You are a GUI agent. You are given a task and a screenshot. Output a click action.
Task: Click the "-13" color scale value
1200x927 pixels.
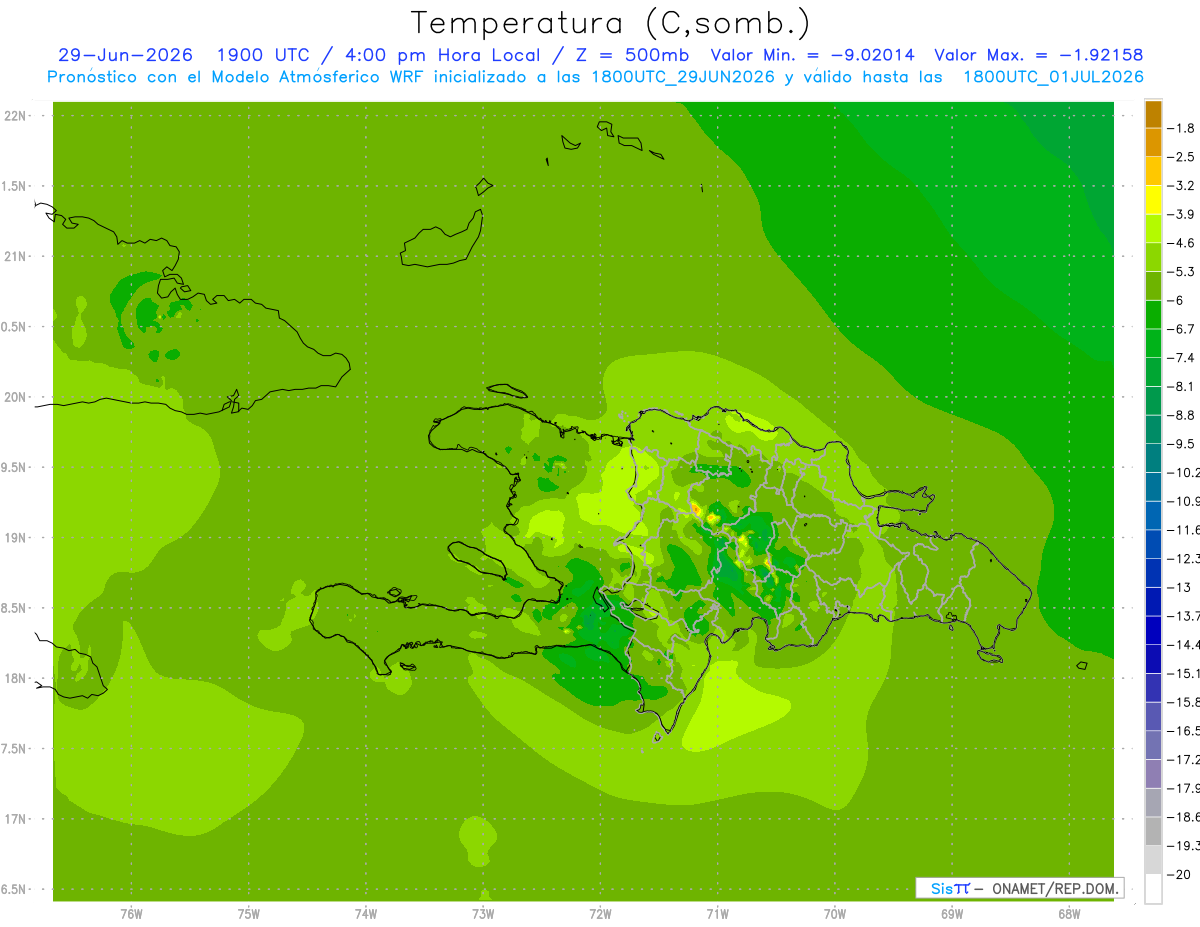1180,587
